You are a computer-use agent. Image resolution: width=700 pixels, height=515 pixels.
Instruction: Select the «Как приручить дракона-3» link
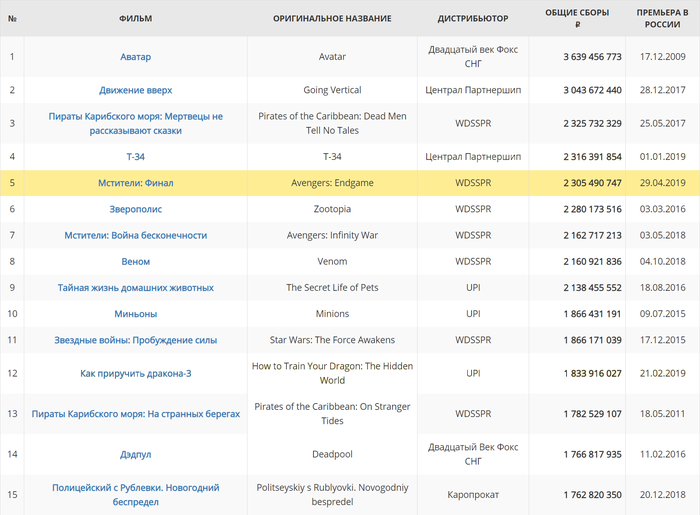pyautogui.click(x=135, y=373)
